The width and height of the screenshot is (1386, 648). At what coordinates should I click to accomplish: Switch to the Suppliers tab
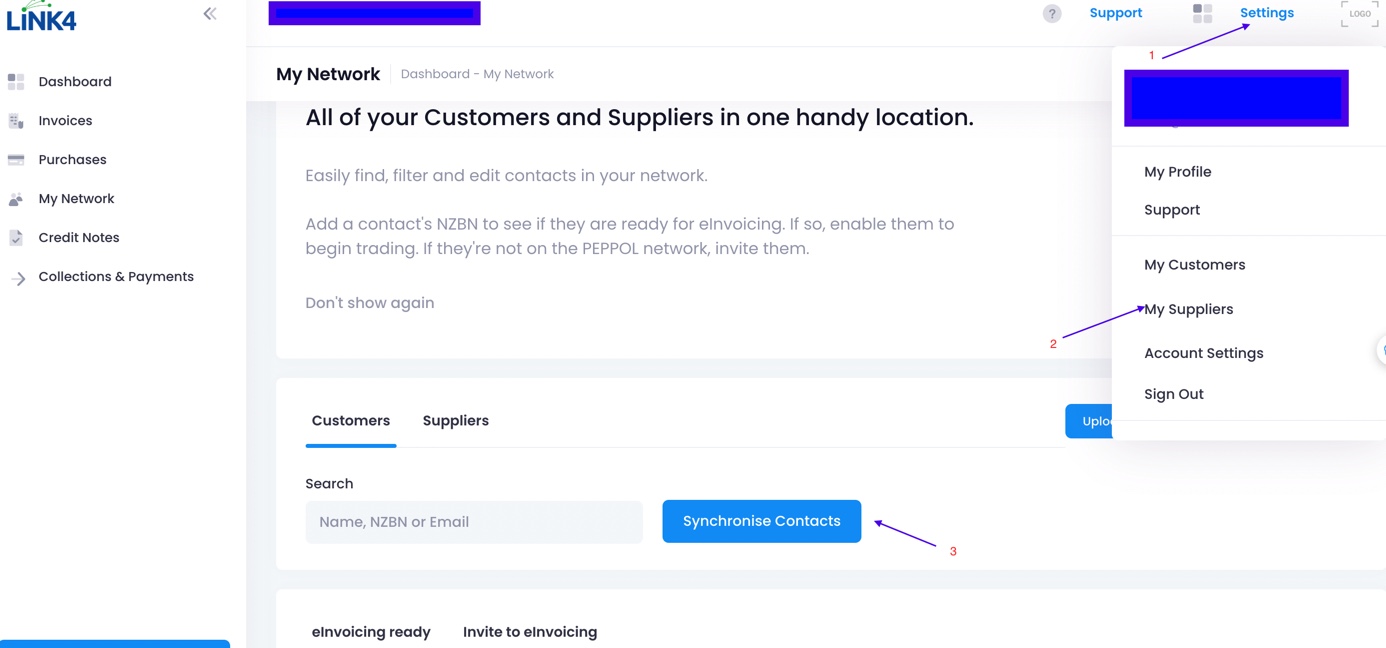click(455, 421)
